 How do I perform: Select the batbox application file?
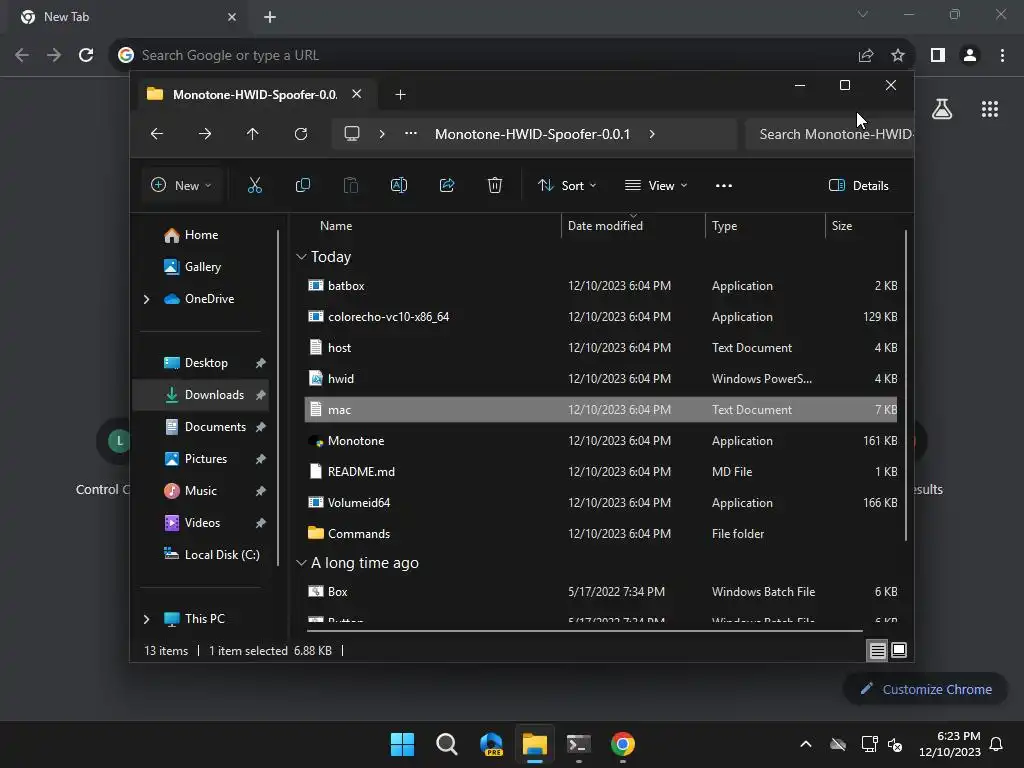601,286
